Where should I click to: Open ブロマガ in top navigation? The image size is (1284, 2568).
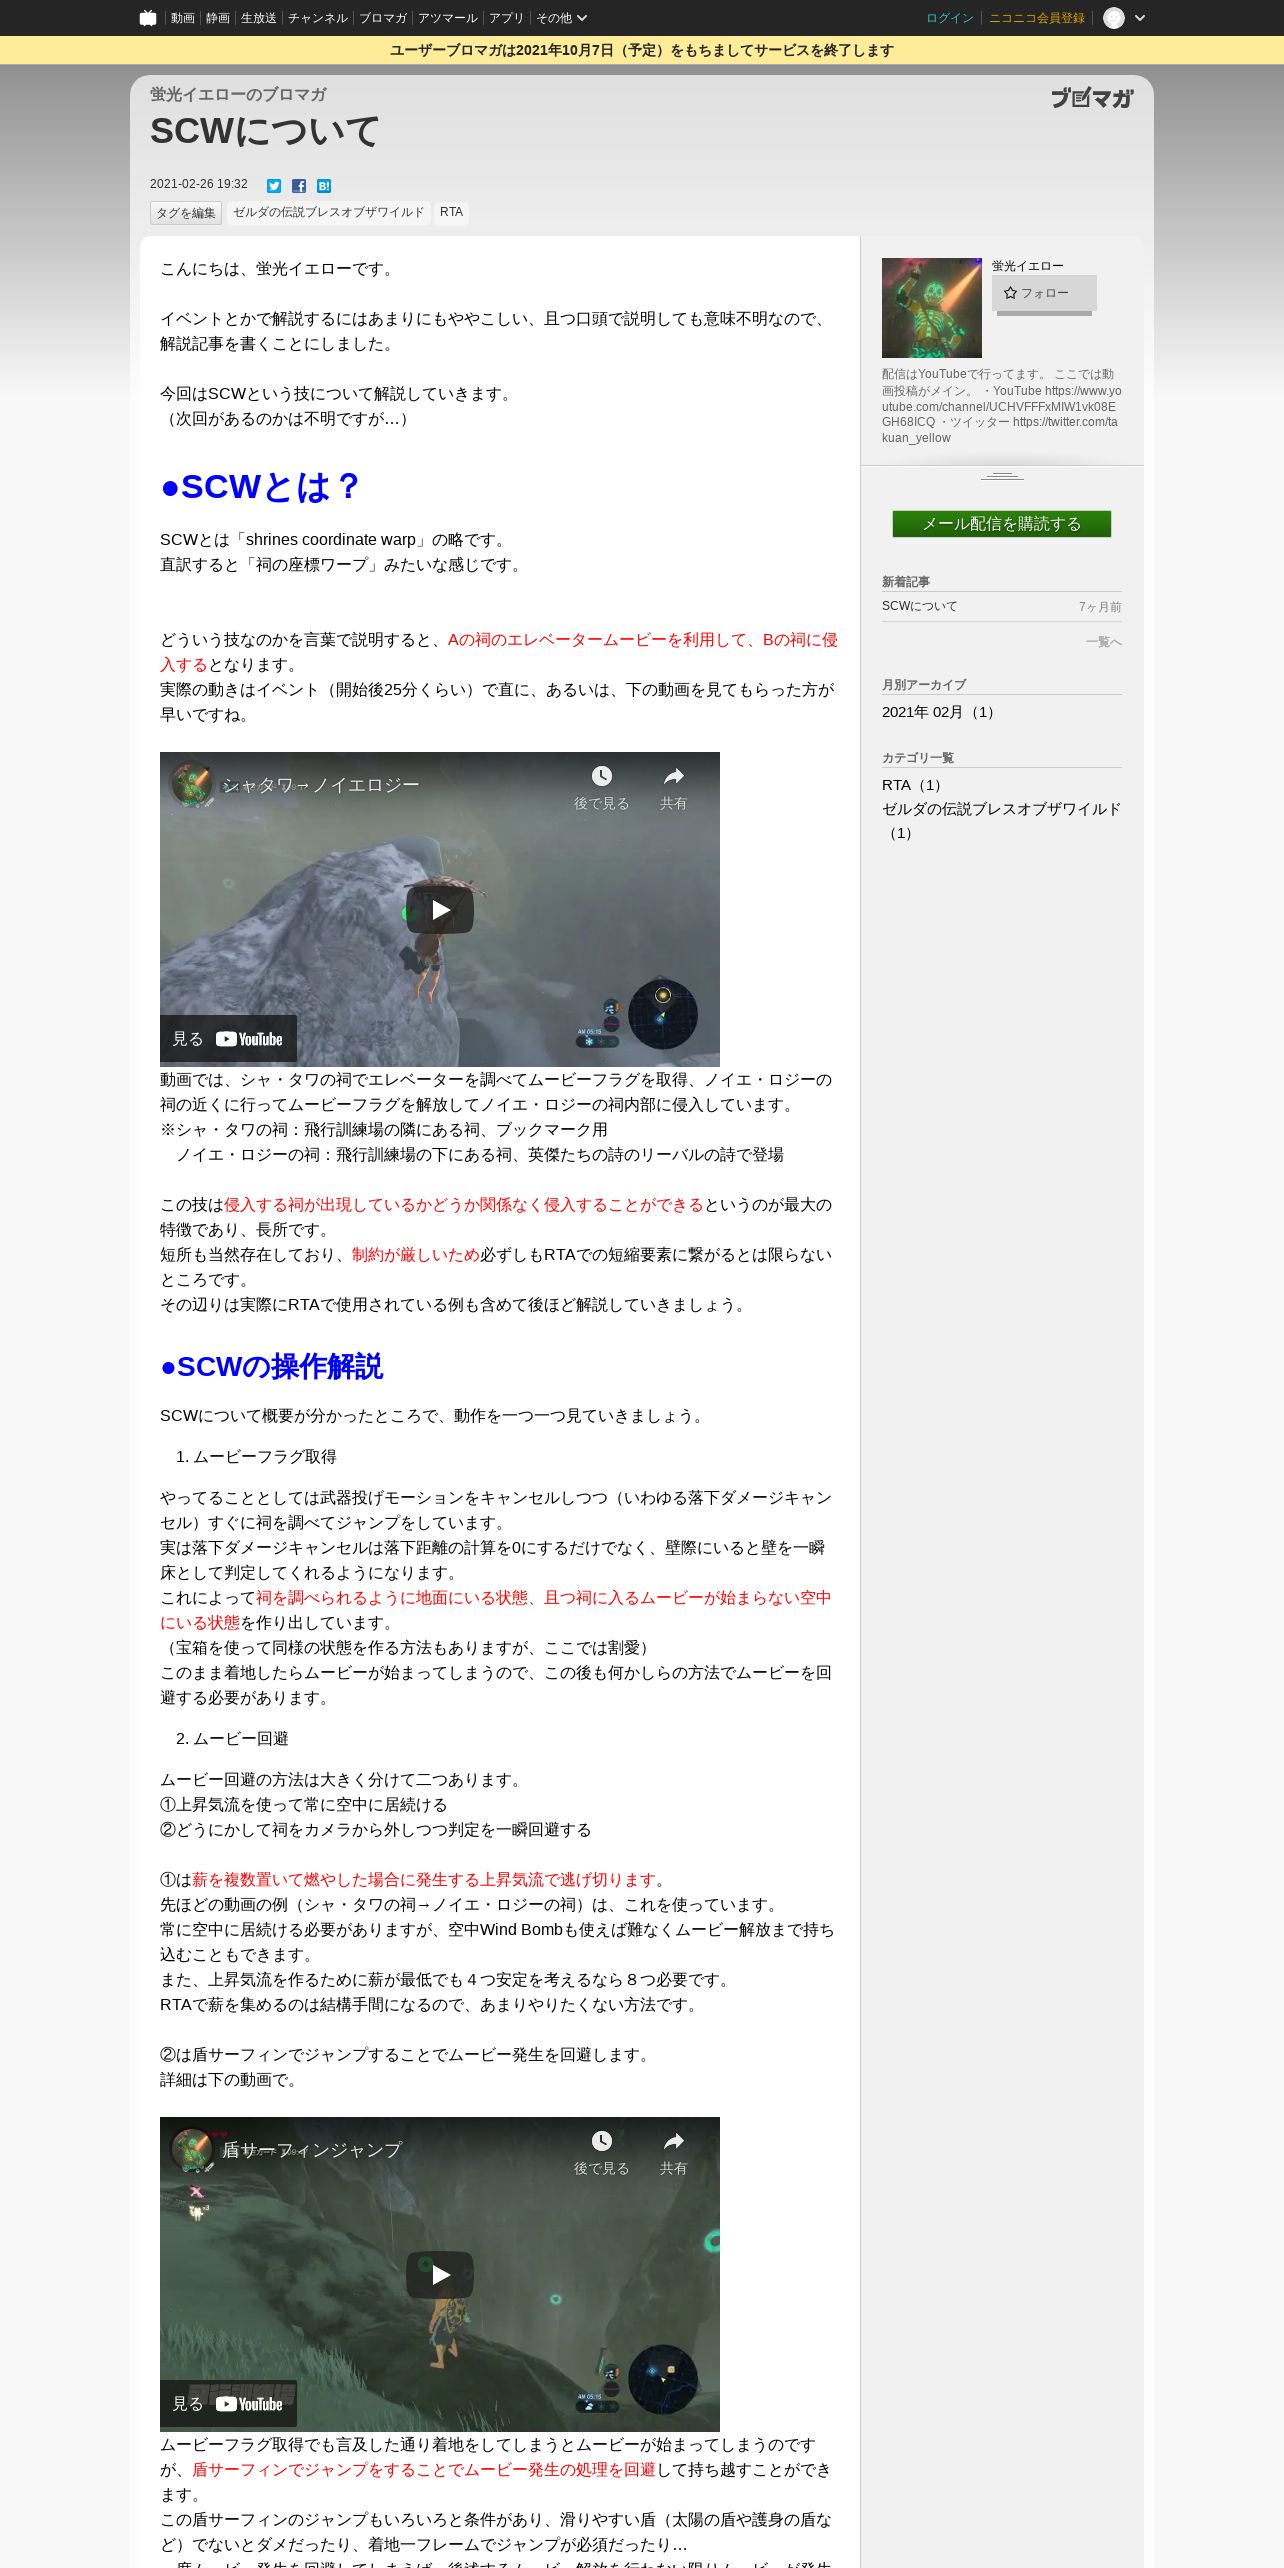383,18
